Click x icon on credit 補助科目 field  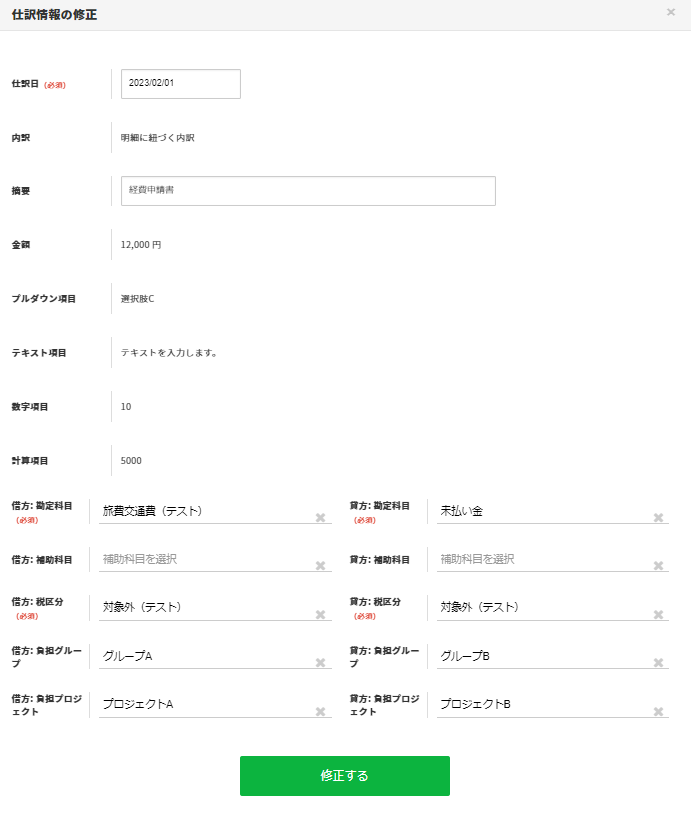[x=658, y=566]
